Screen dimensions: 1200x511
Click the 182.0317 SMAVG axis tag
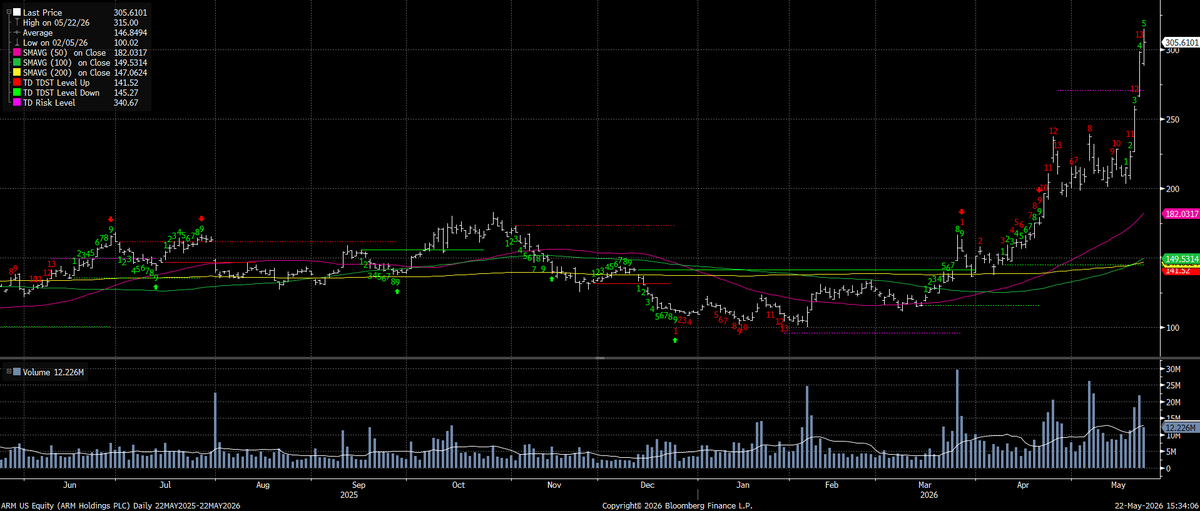pyautogui.click(x=1181, y=214)
